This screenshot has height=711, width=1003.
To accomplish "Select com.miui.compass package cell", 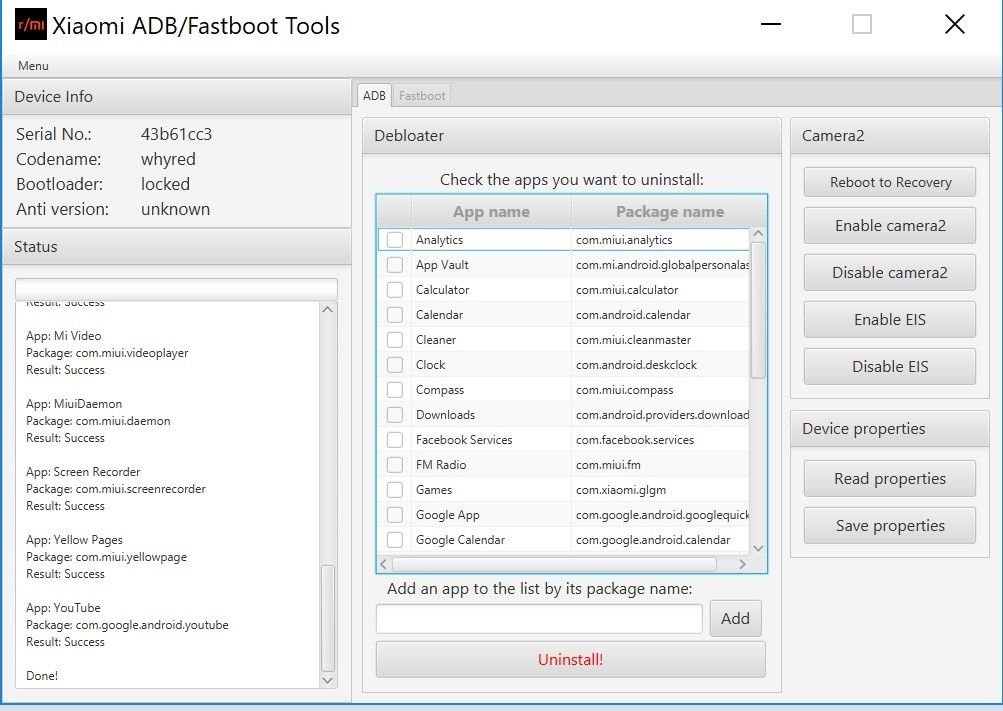I will pos(660,389).
